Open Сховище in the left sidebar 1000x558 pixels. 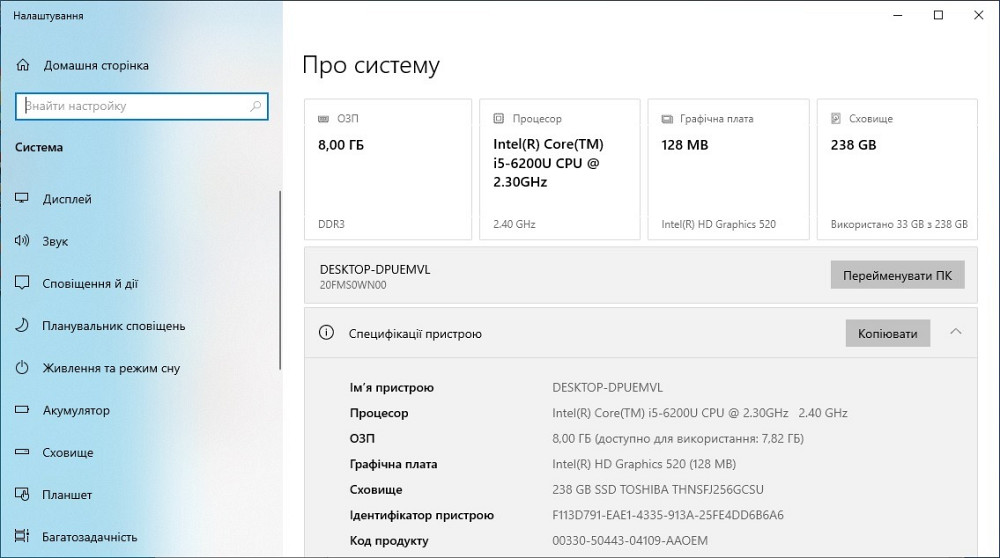pyautogui.click(x=68, y=453)
